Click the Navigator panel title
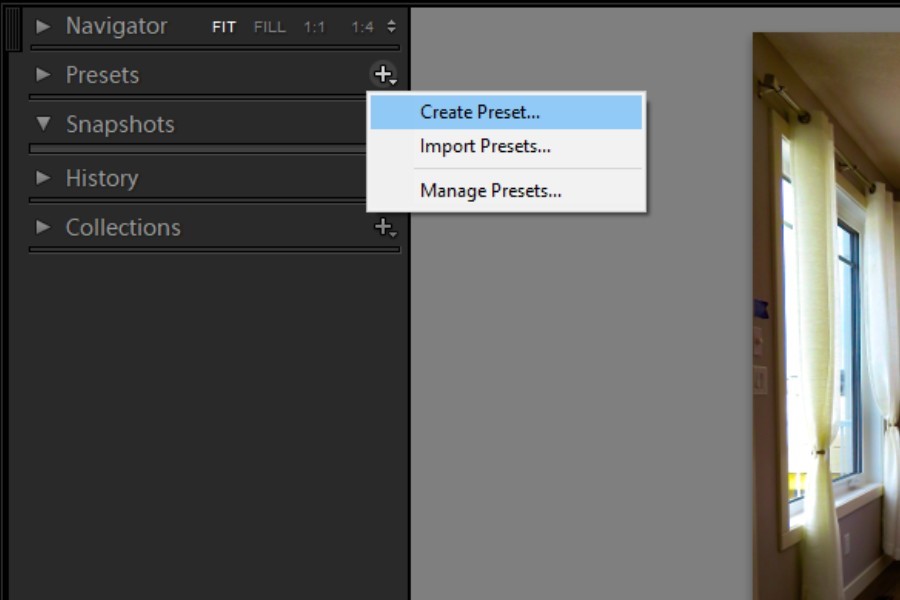Viewport: 900px width, 600px height. coord(116,26)
